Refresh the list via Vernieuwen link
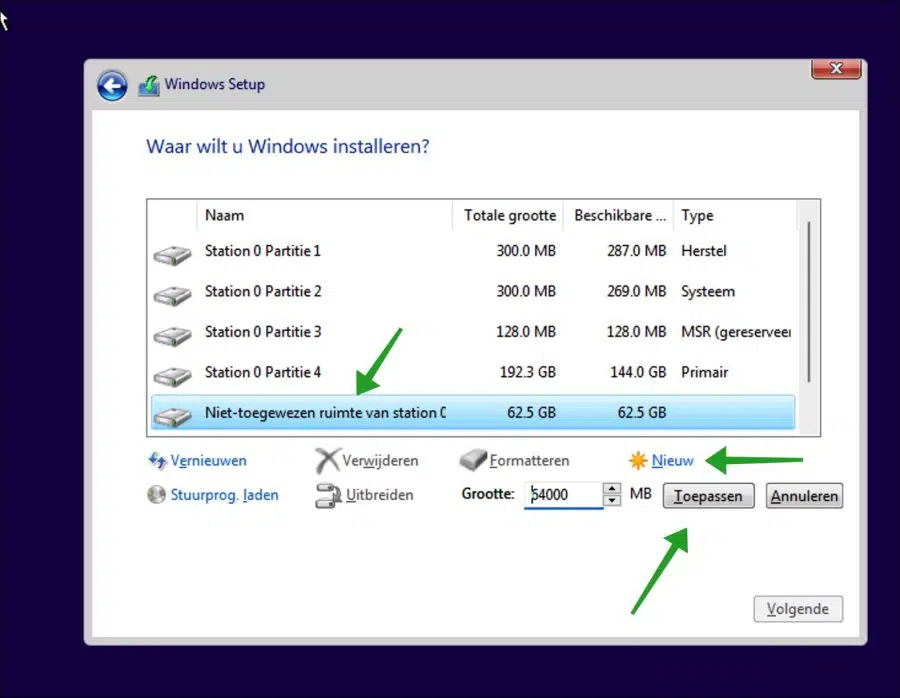Viewport: 900px width, 698px height. pyautogui.click(x=208, y=461)
